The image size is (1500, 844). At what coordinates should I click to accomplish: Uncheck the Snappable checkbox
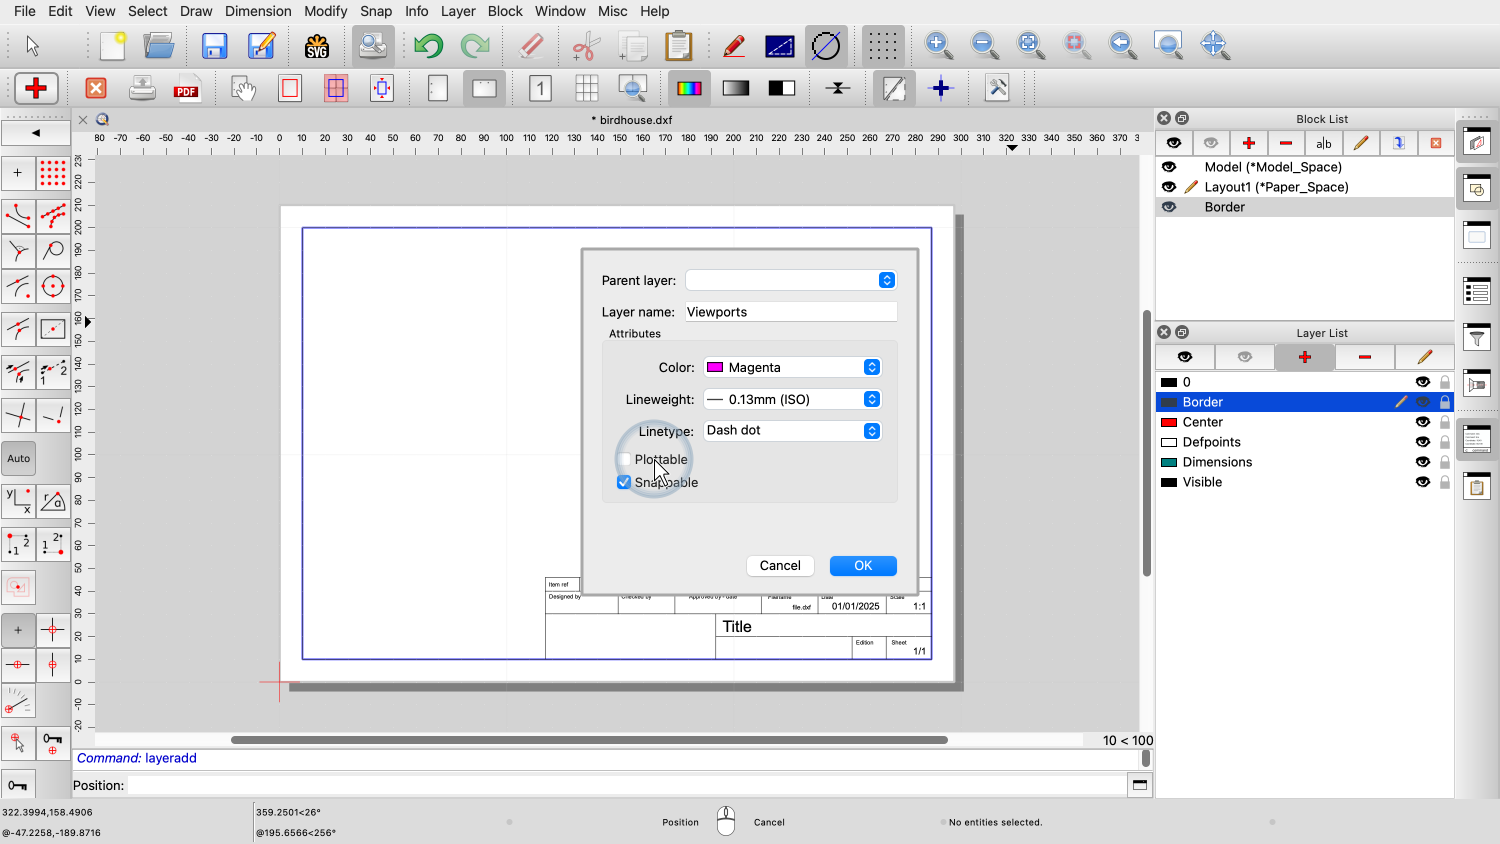pyautogui.click(x=625, y=482)
